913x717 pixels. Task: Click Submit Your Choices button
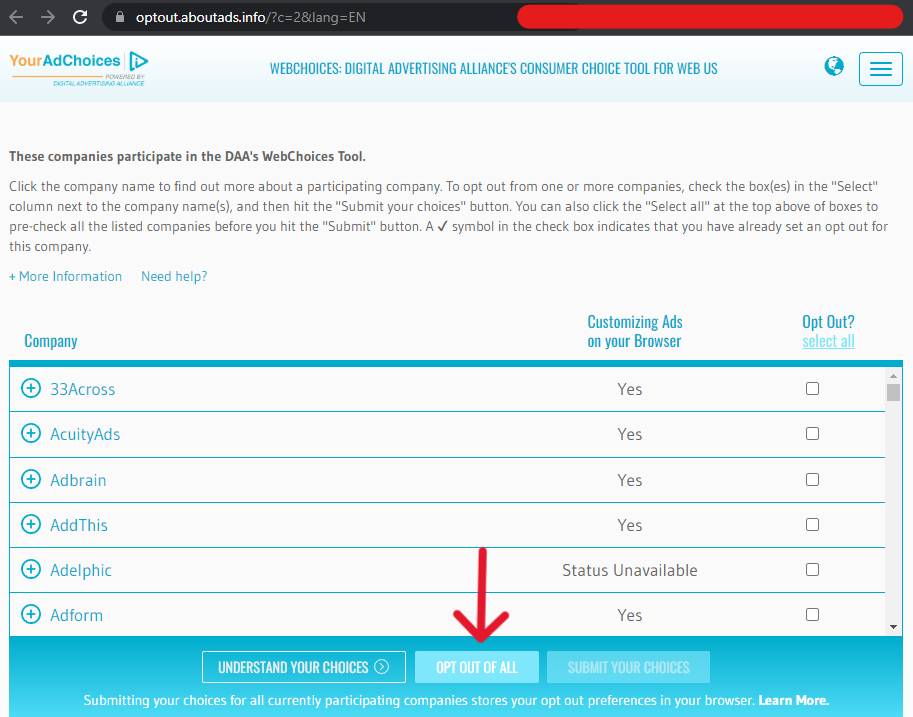[628, 667]
